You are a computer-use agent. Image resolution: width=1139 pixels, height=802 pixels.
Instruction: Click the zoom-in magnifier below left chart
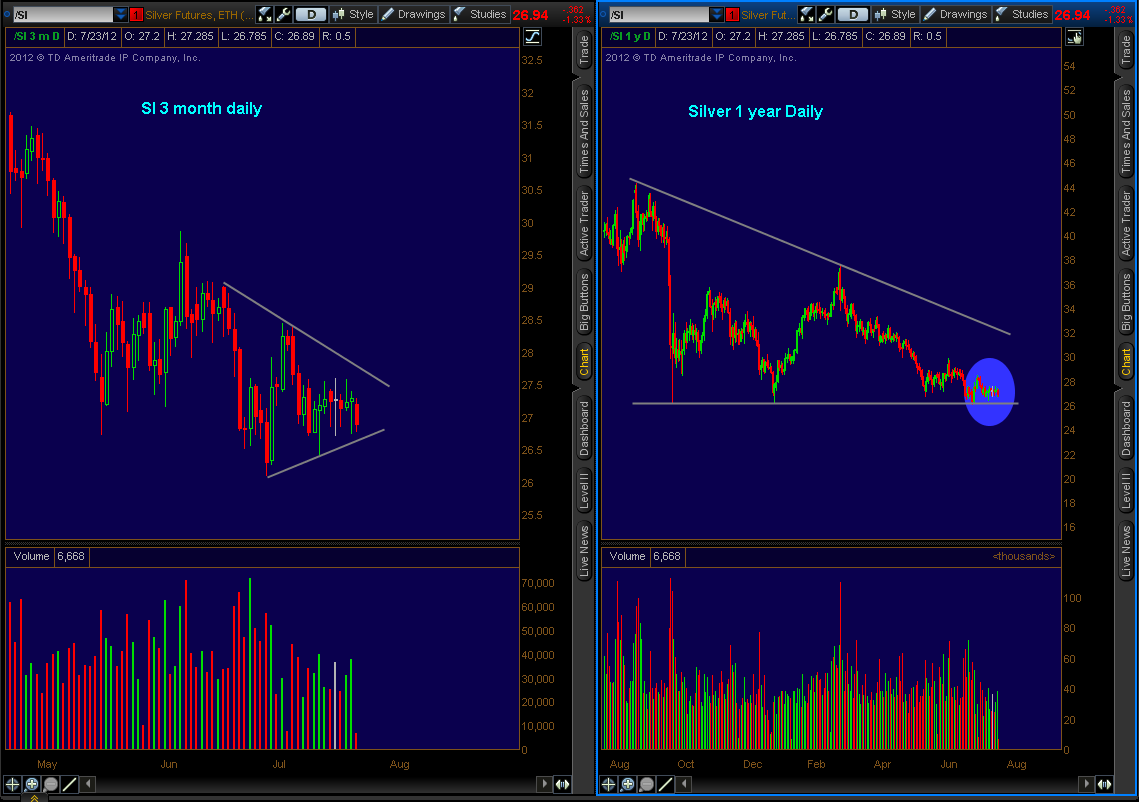click(x=32, y=784)
